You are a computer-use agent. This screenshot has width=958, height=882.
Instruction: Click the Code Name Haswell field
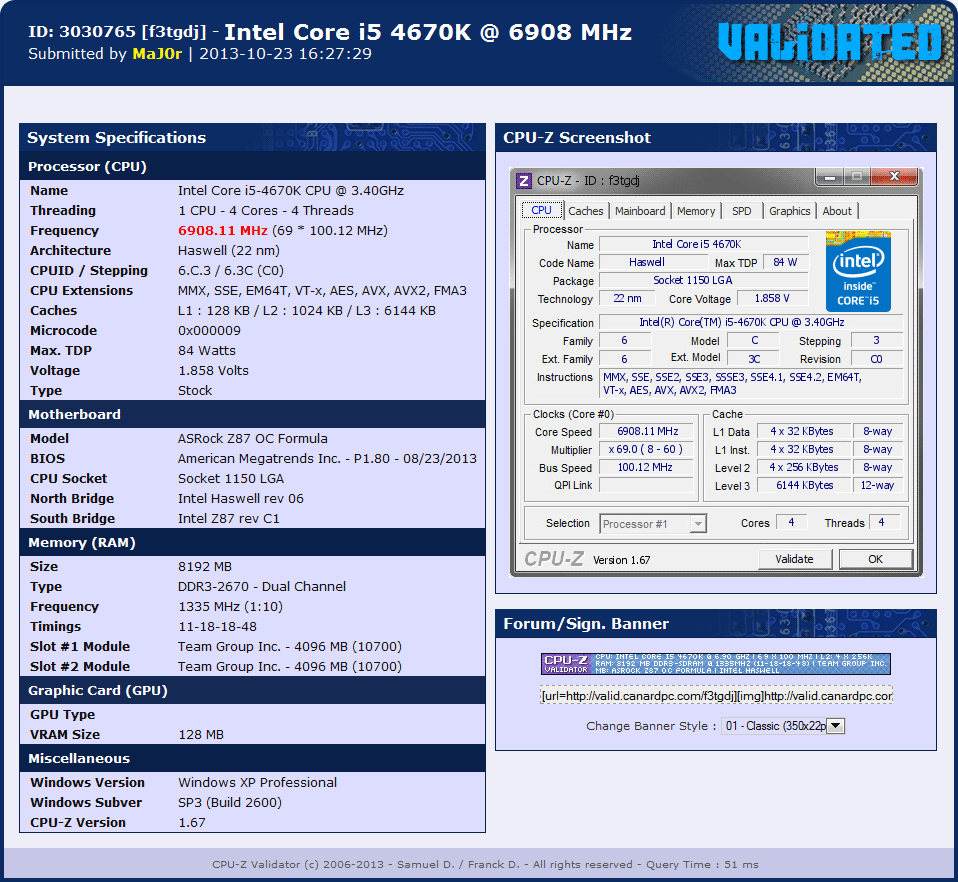tap(654, 262)
